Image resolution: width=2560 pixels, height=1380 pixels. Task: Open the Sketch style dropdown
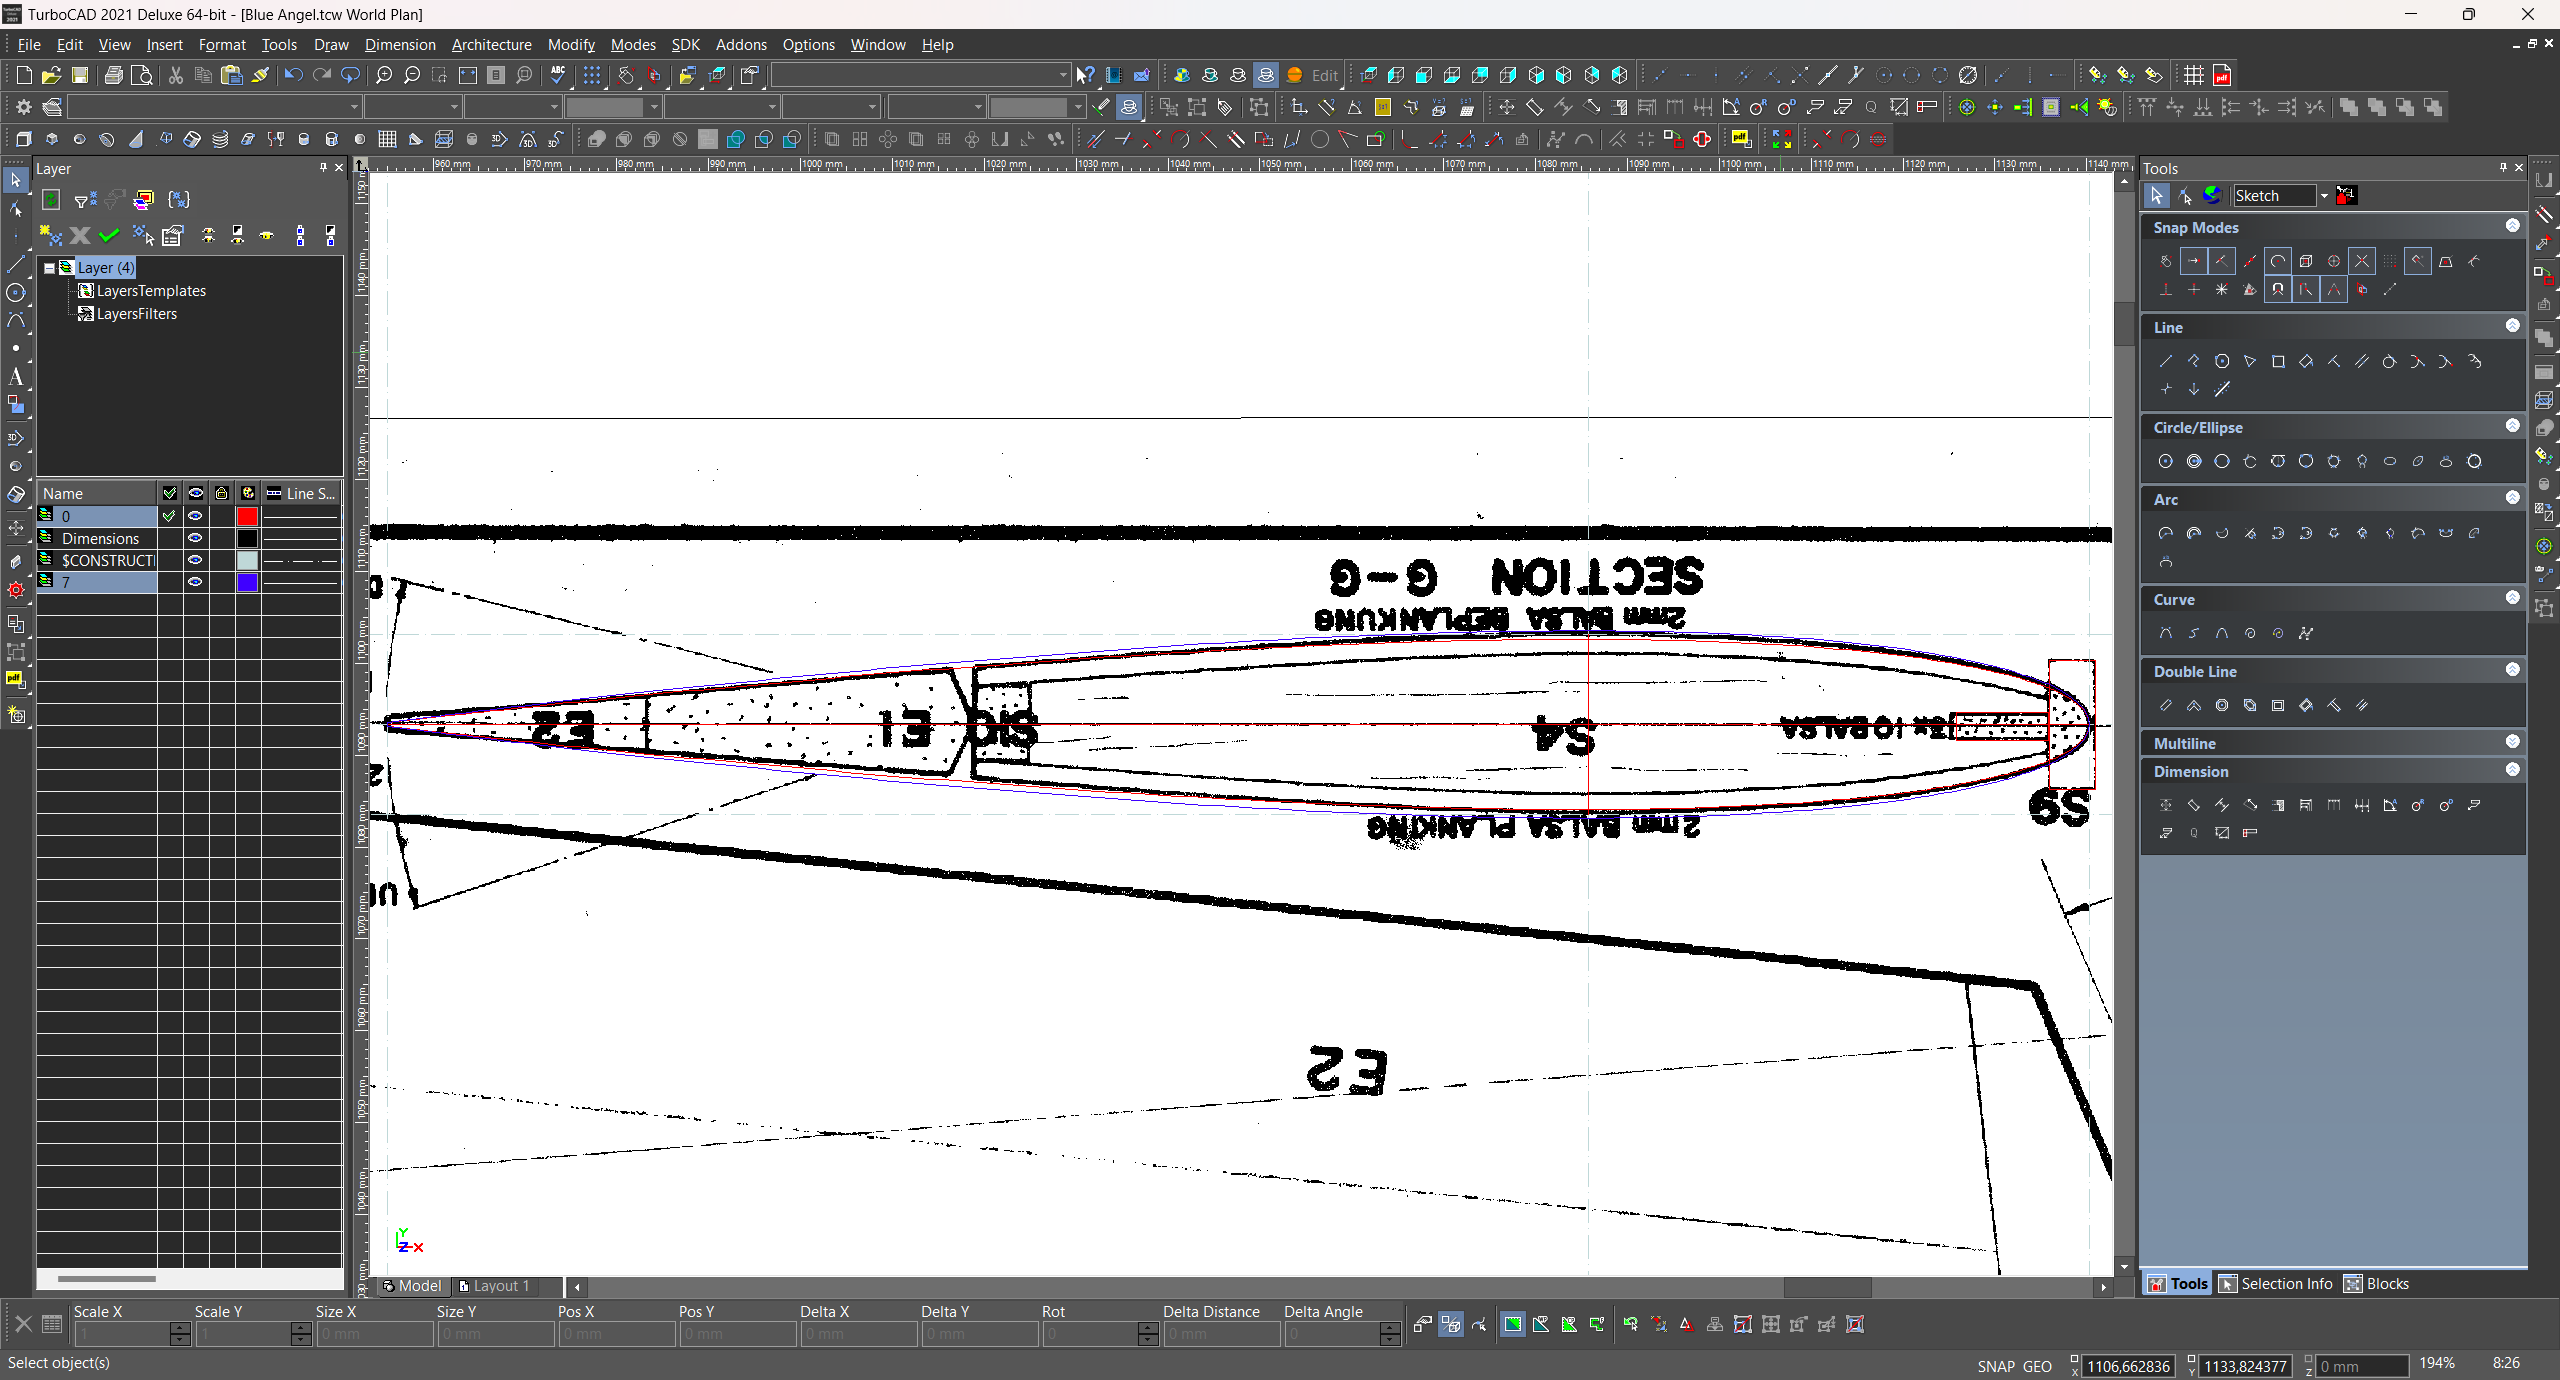pos(2323,196)
